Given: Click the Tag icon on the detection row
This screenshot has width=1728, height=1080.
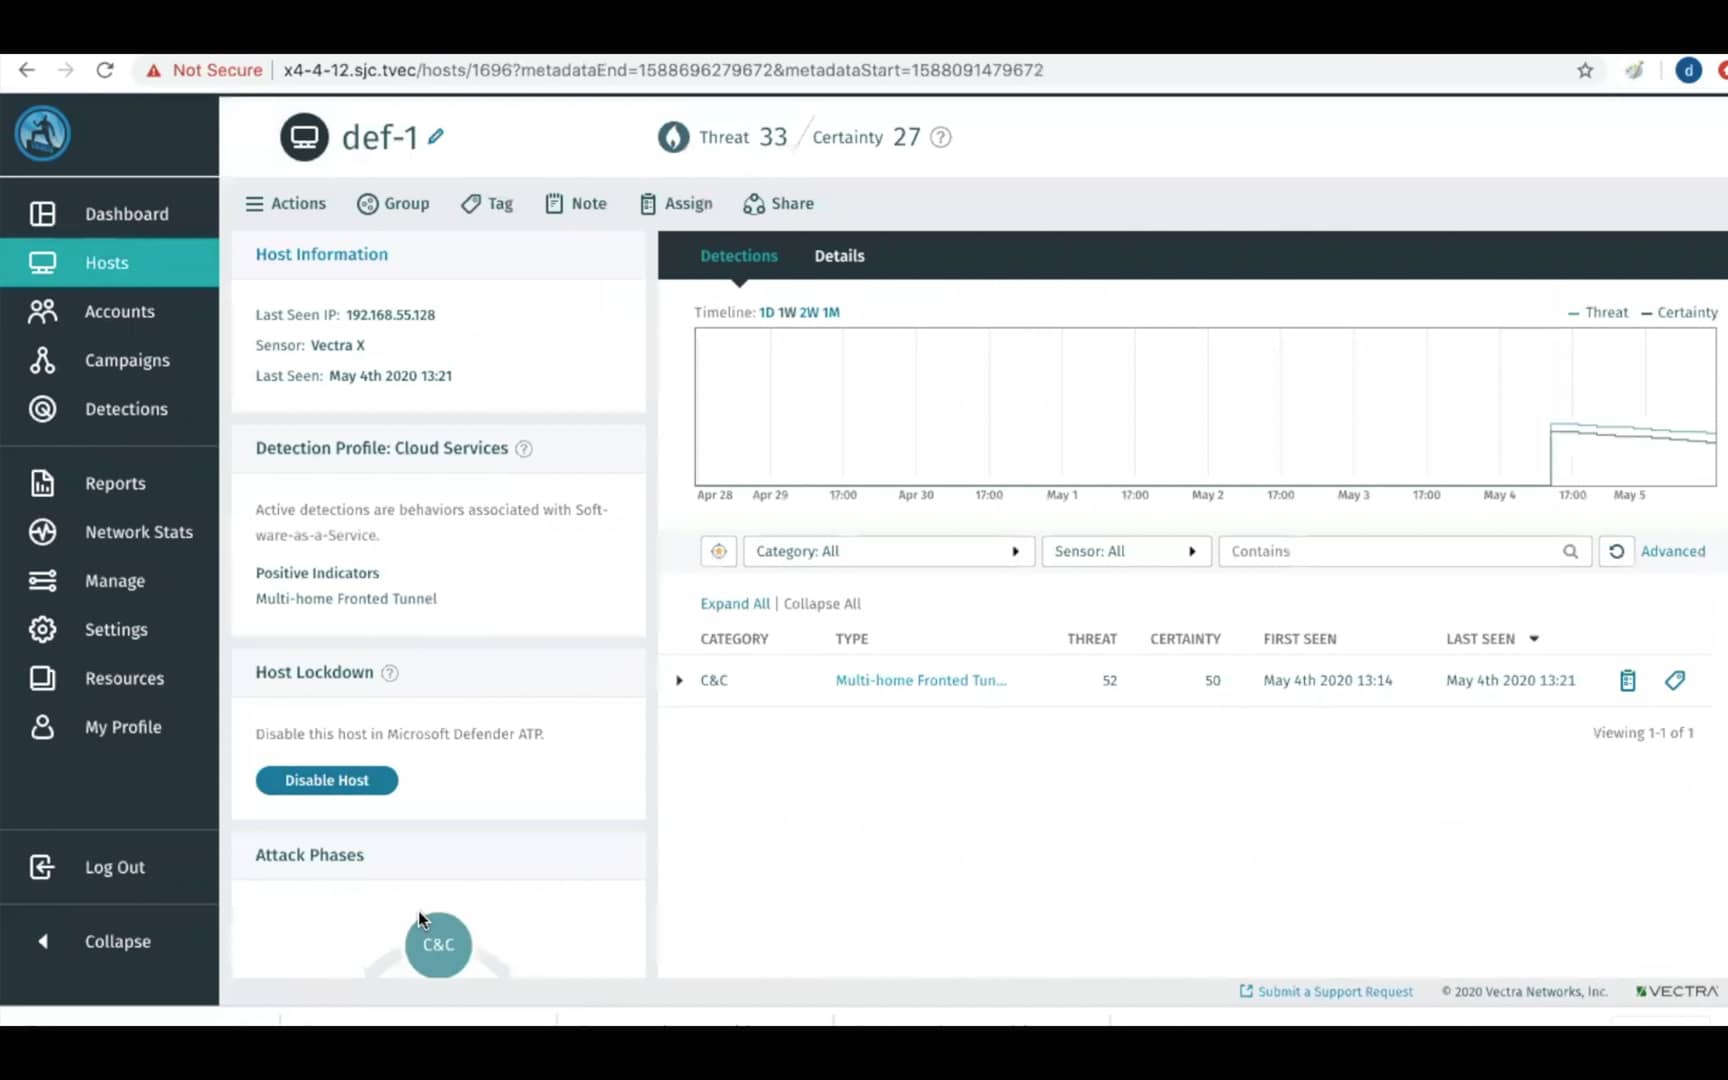Looking at the screenshot, I should tap(1675, 680).
